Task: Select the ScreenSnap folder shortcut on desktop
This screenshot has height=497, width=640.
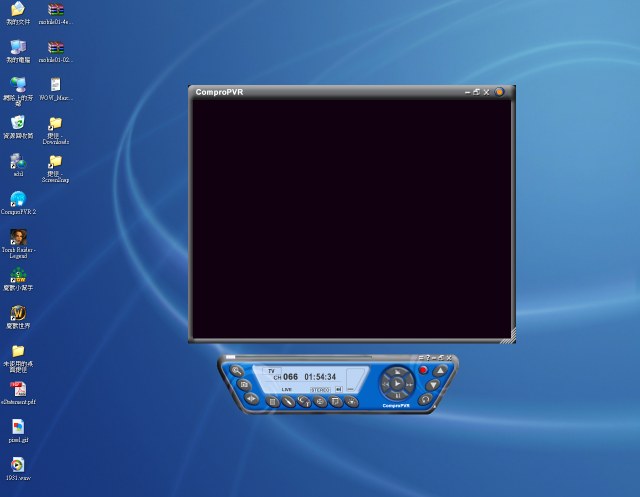Action: [x=56, y=169]
